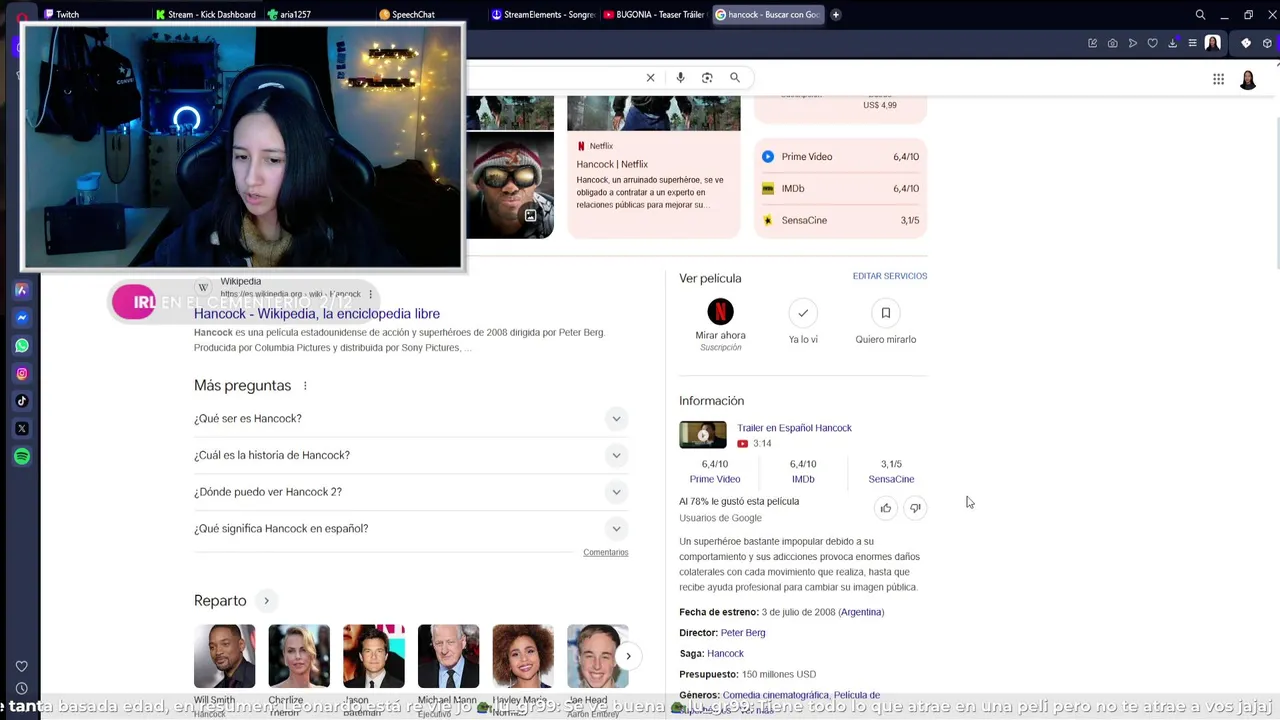Expand ¿Cuál es la historia de Hancock?
The width and height of the screenshot is (1280, 720).
coord(411,455)
